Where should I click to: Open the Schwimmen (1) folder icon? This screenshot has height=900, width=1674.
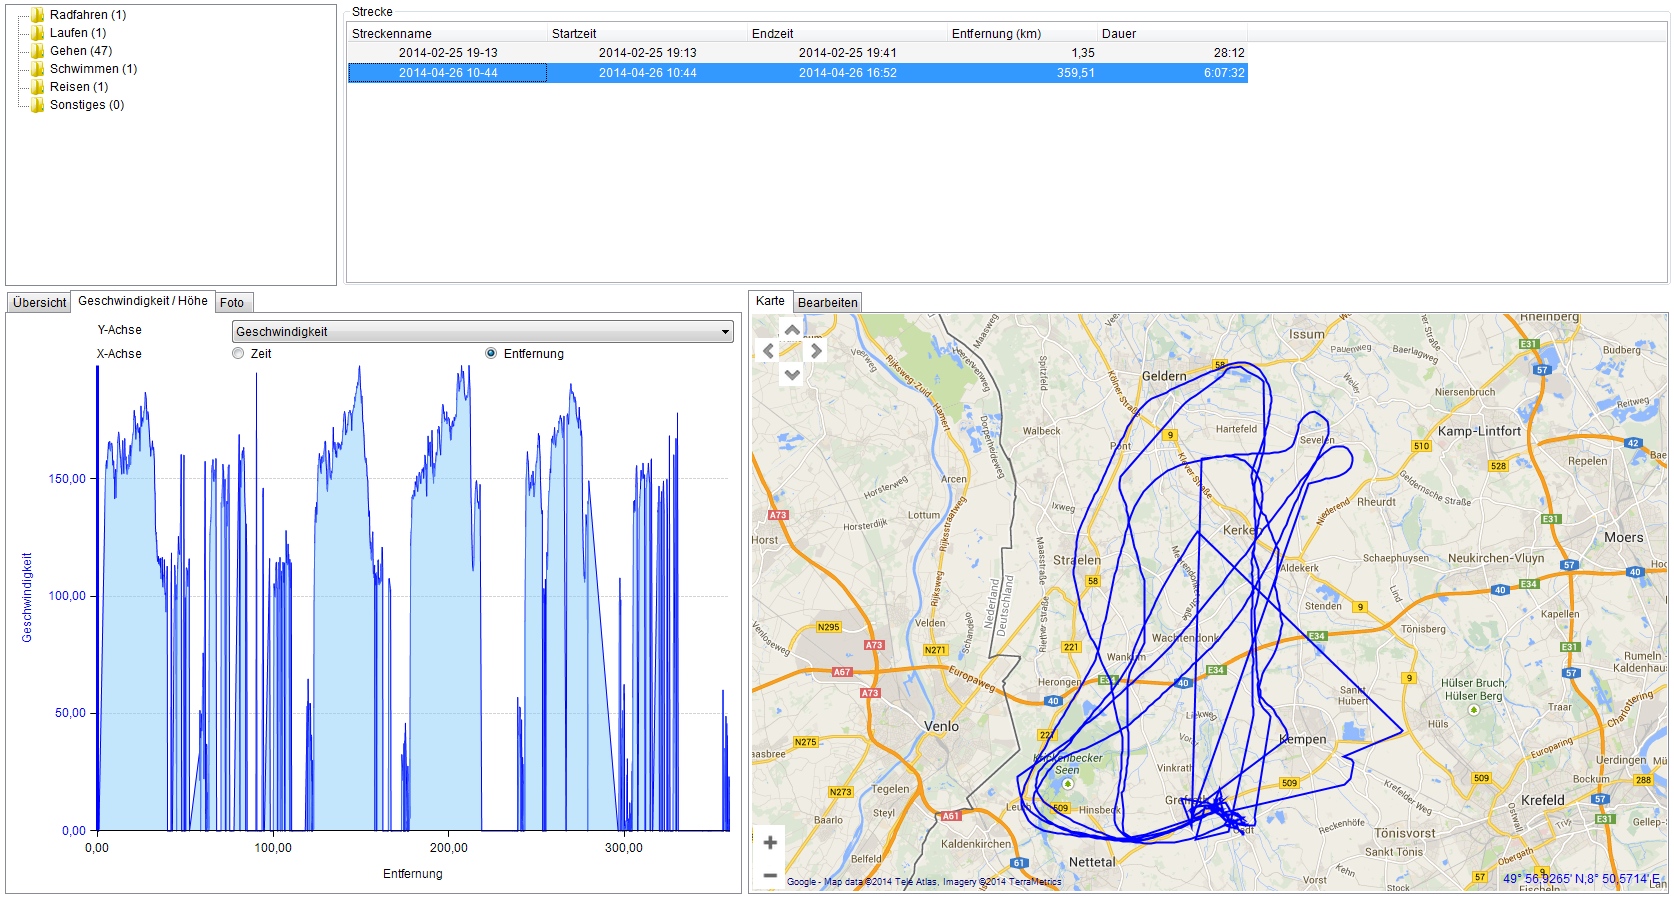click(38, 69)
